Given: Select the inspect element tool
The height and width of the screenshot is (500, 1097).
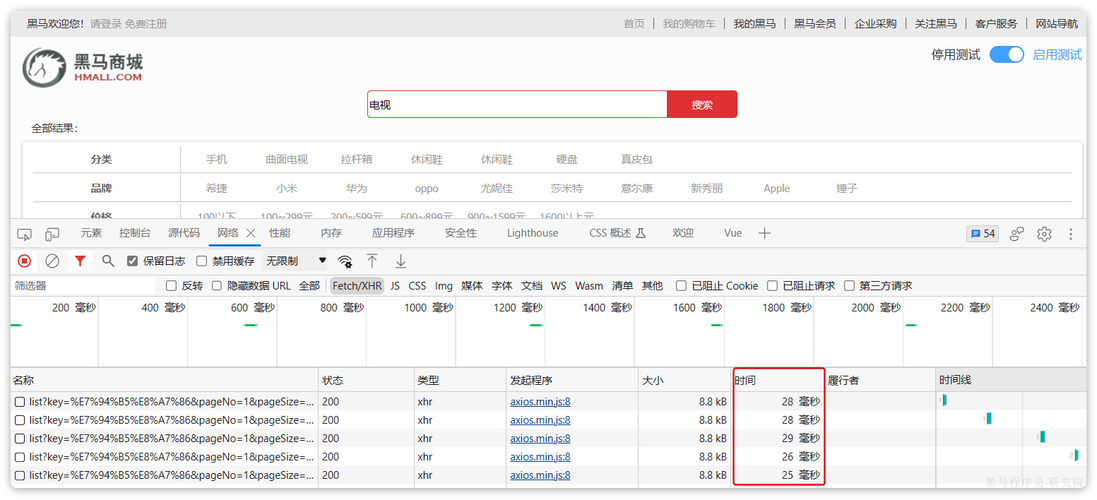Looking at the screenshot, I should tap(24, 234).
